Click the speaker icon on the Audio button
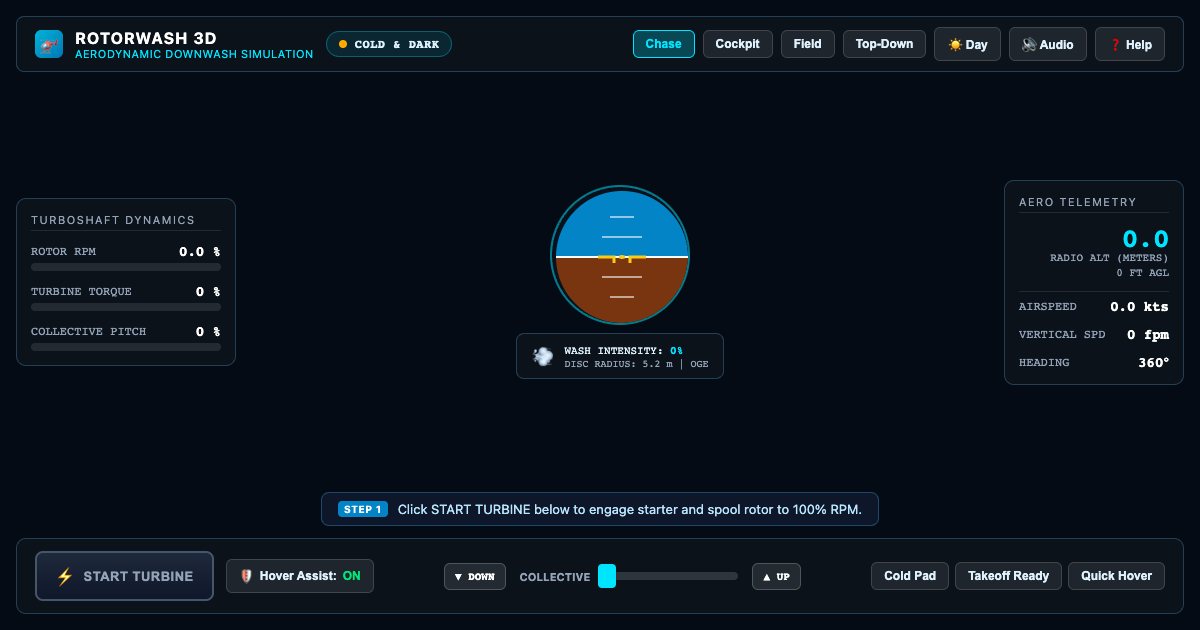This screenshot has width=1200, height=630. coord(1029,44)
